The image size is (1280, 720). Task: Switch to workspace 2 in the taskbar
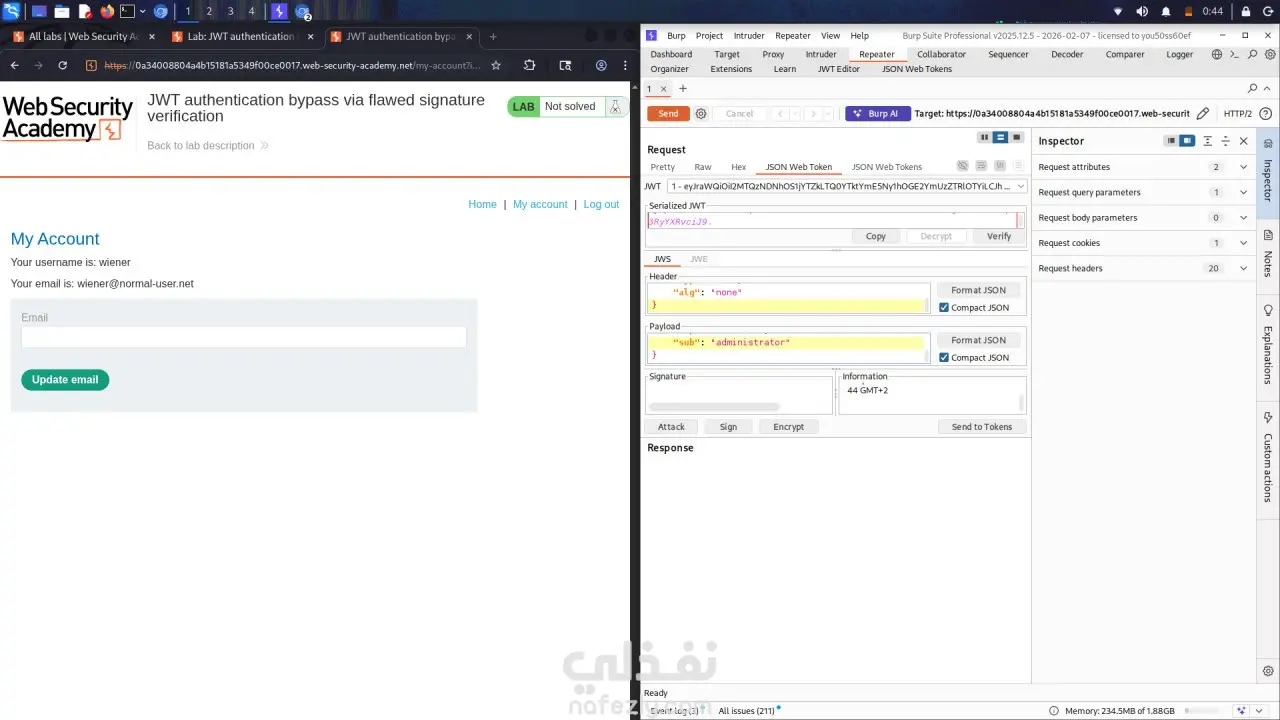209,11
